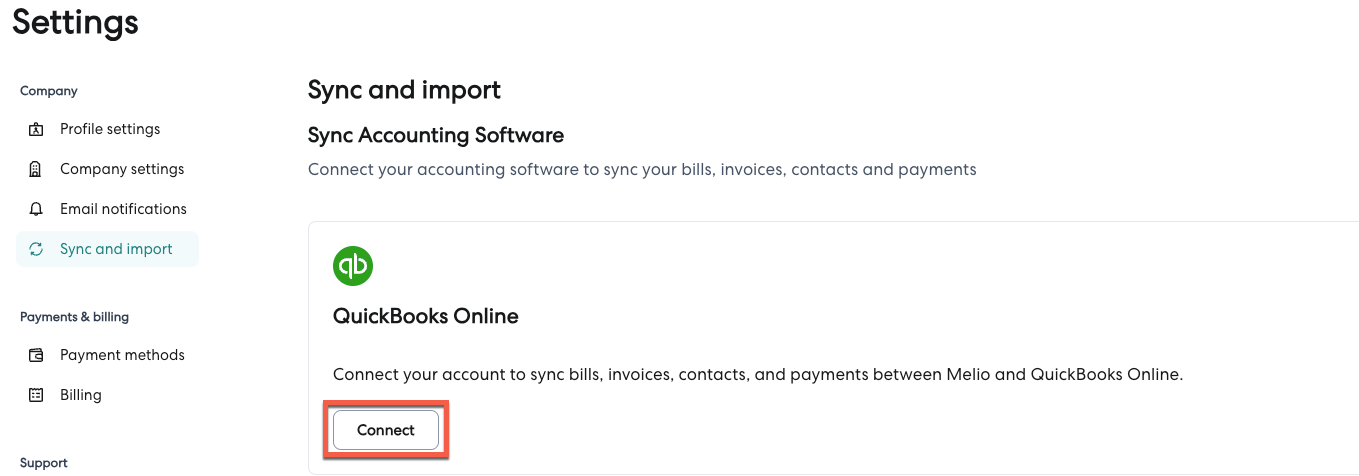Click the Payments & billing section label
Image resolution: width=1359 pixels, height=476 pixels.
point(74,317)
